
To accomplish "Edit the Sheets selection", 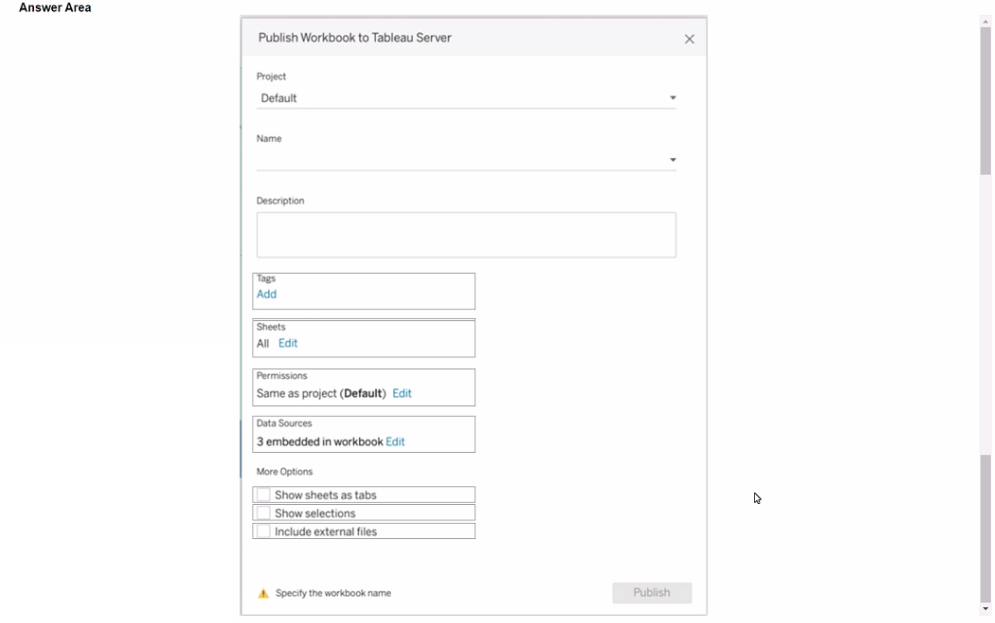I will [x=287, y=343].
